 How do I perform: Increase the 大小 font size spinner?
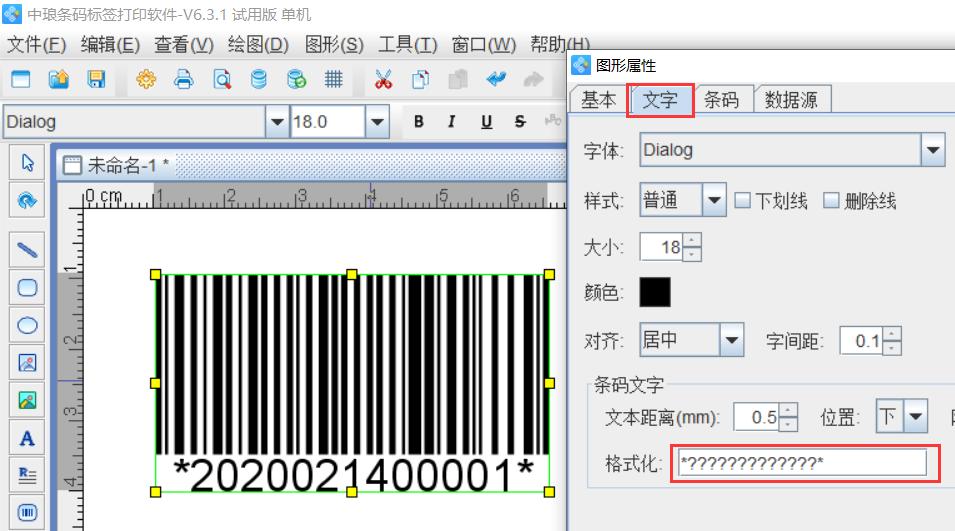click(x=692, y=240)
